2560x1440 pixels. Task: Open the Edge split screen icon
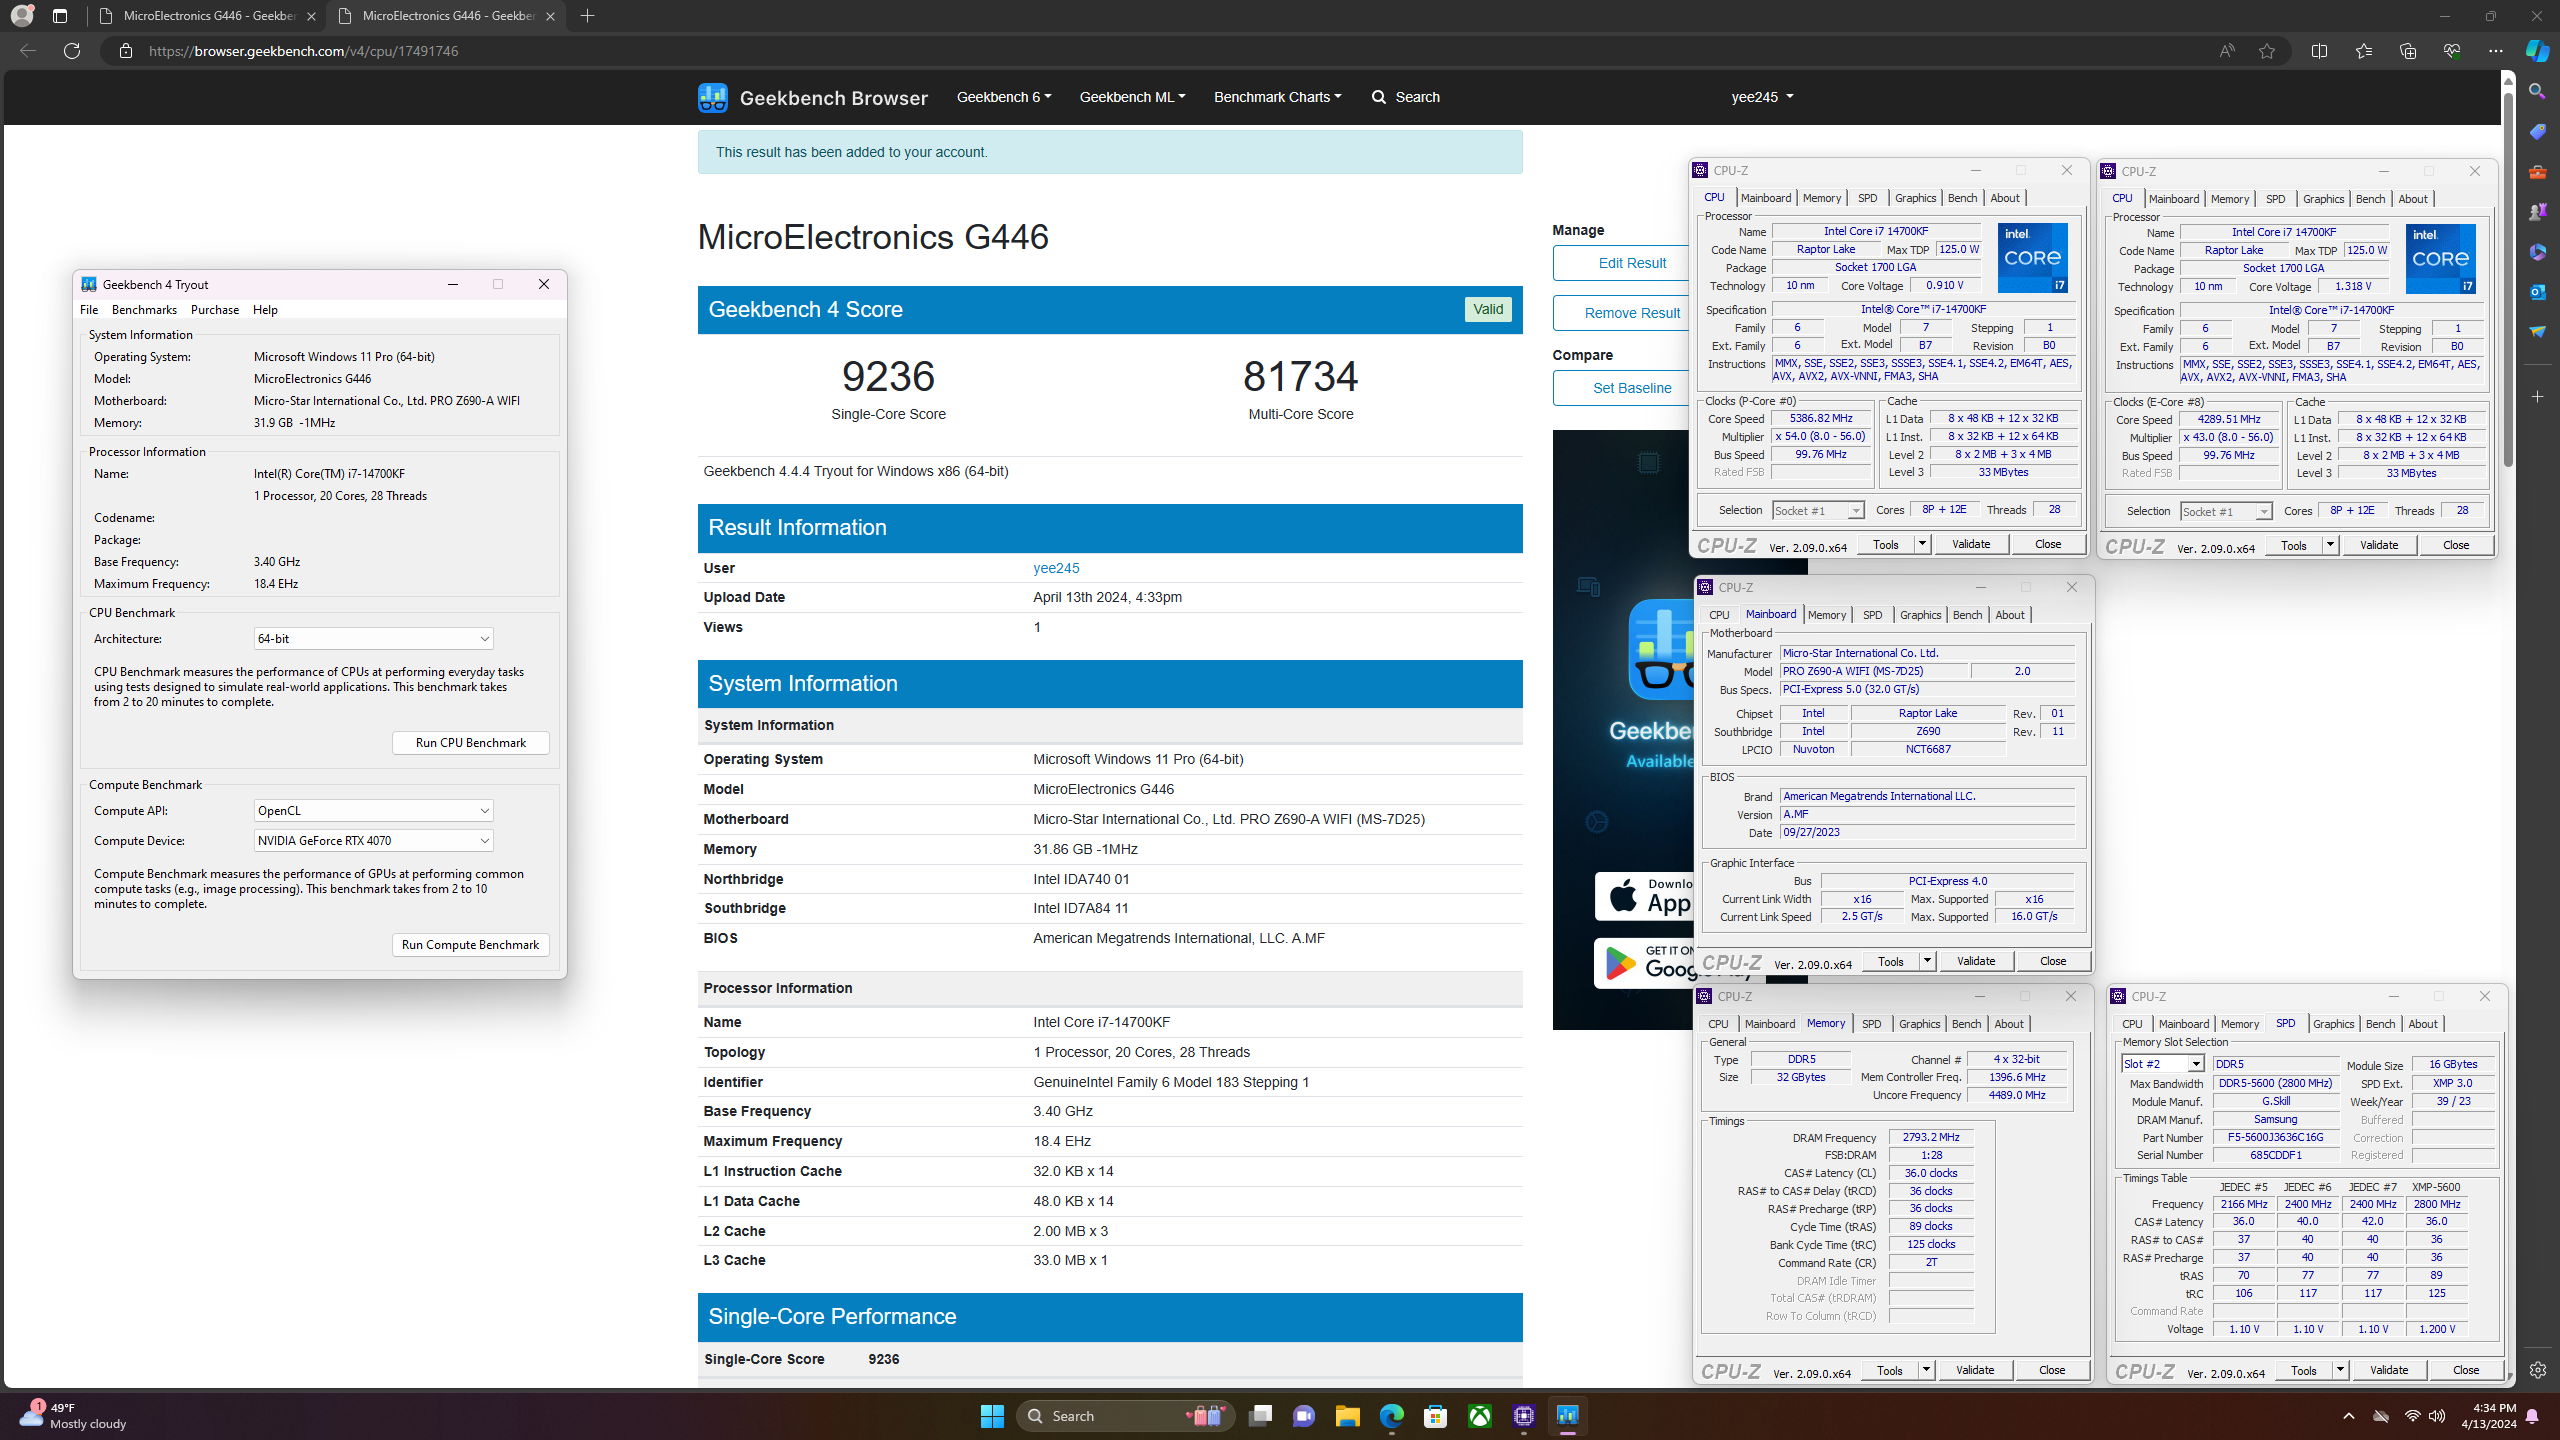pyautogui.click(x=2319, y=51)
